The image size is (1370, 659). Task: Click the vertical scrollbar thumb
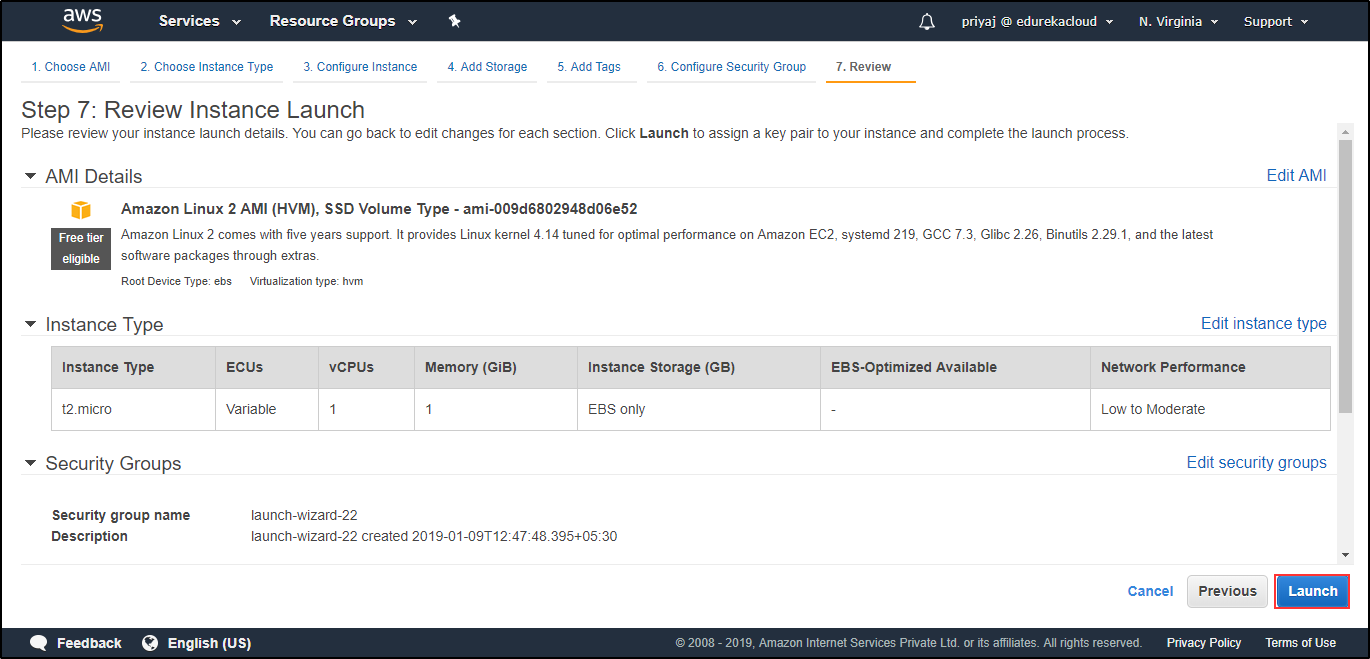pyautogui.click(x=1345, y=276)
